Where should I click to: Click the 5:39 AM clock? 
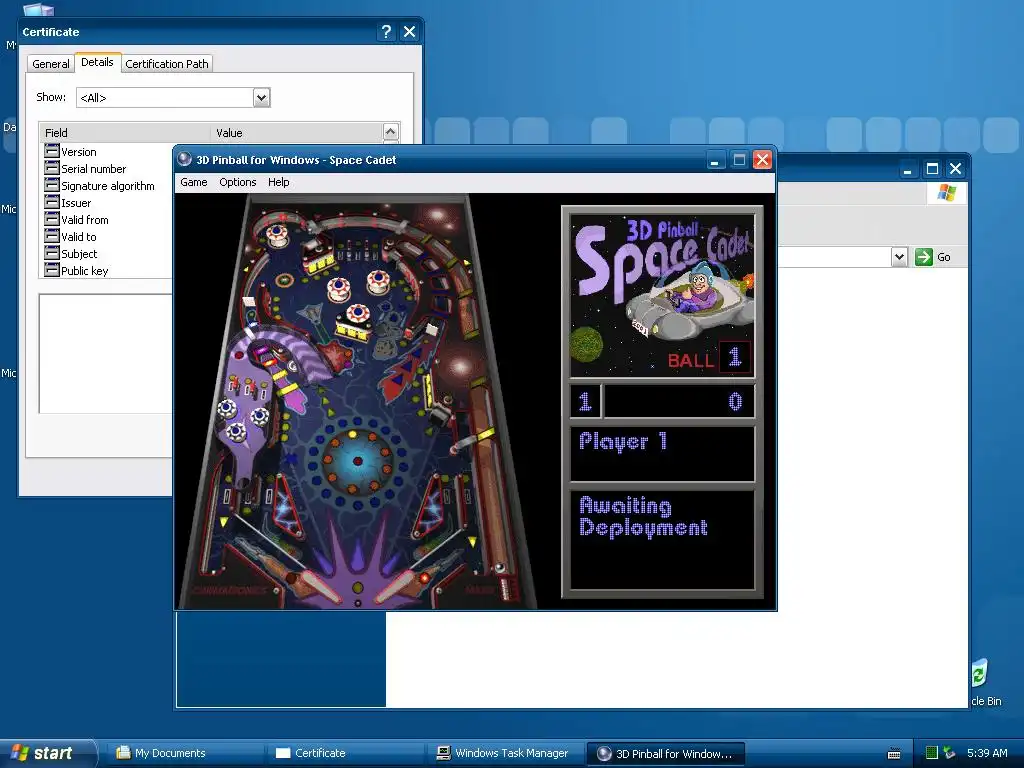987,753
